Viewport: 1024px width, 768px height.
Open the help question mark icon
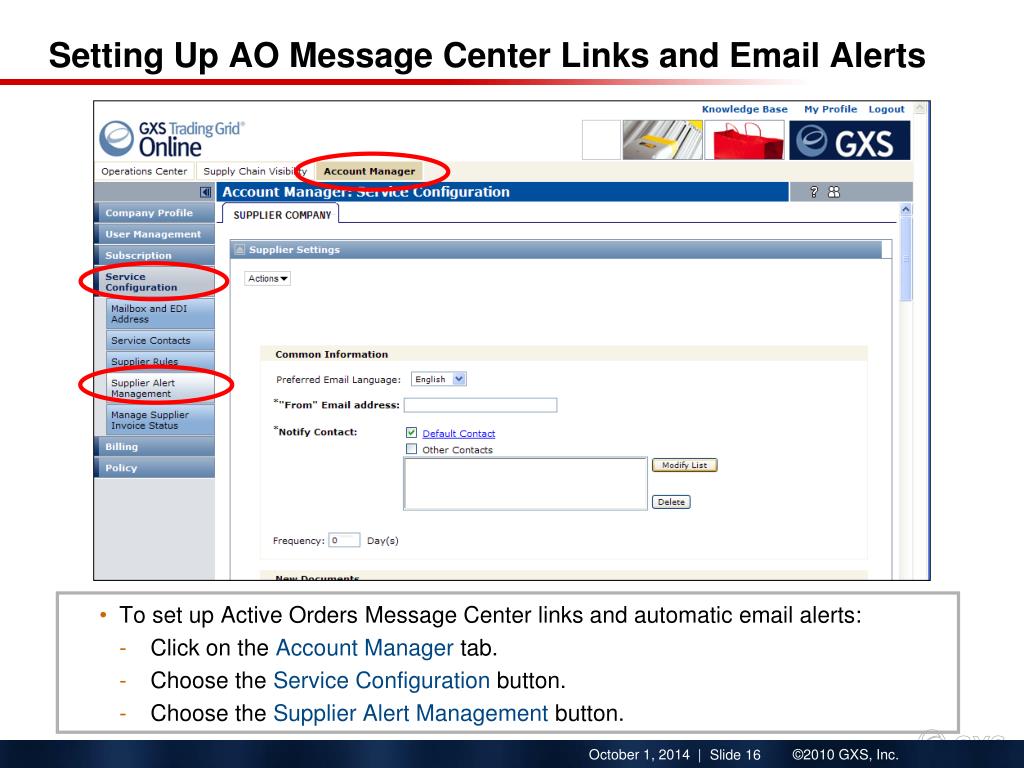click(814, 192)
